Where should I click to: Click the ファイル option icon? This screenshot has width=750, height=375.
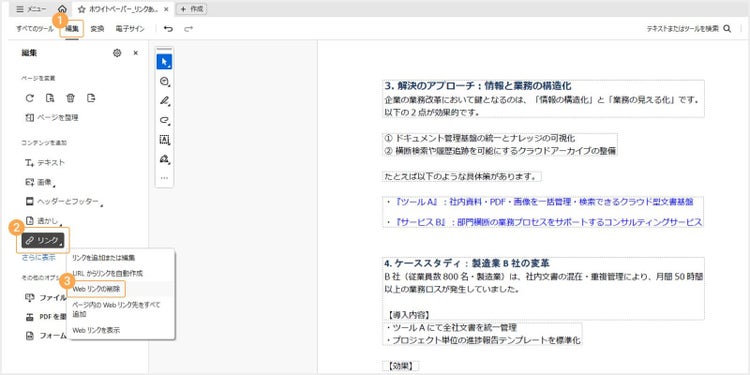30,298
